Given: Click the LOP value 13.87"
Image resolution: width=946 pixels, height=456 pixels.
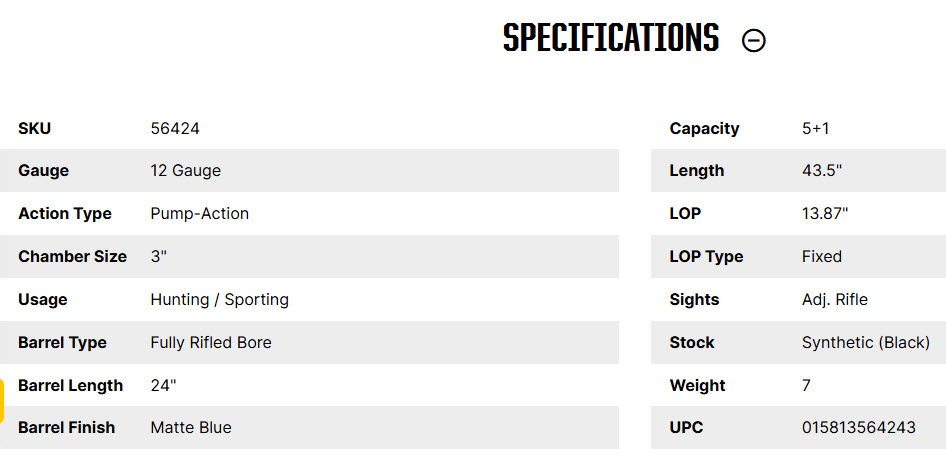Looking at the screenshot, I should [825, 214].
